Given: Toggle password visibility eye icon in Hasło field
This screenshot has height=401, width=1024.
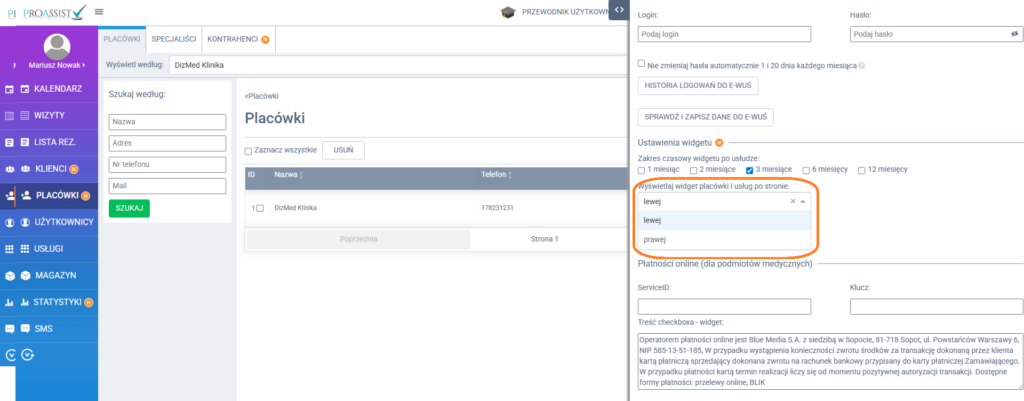Looking at the screenshot, I should click(x=1013, y=34).
